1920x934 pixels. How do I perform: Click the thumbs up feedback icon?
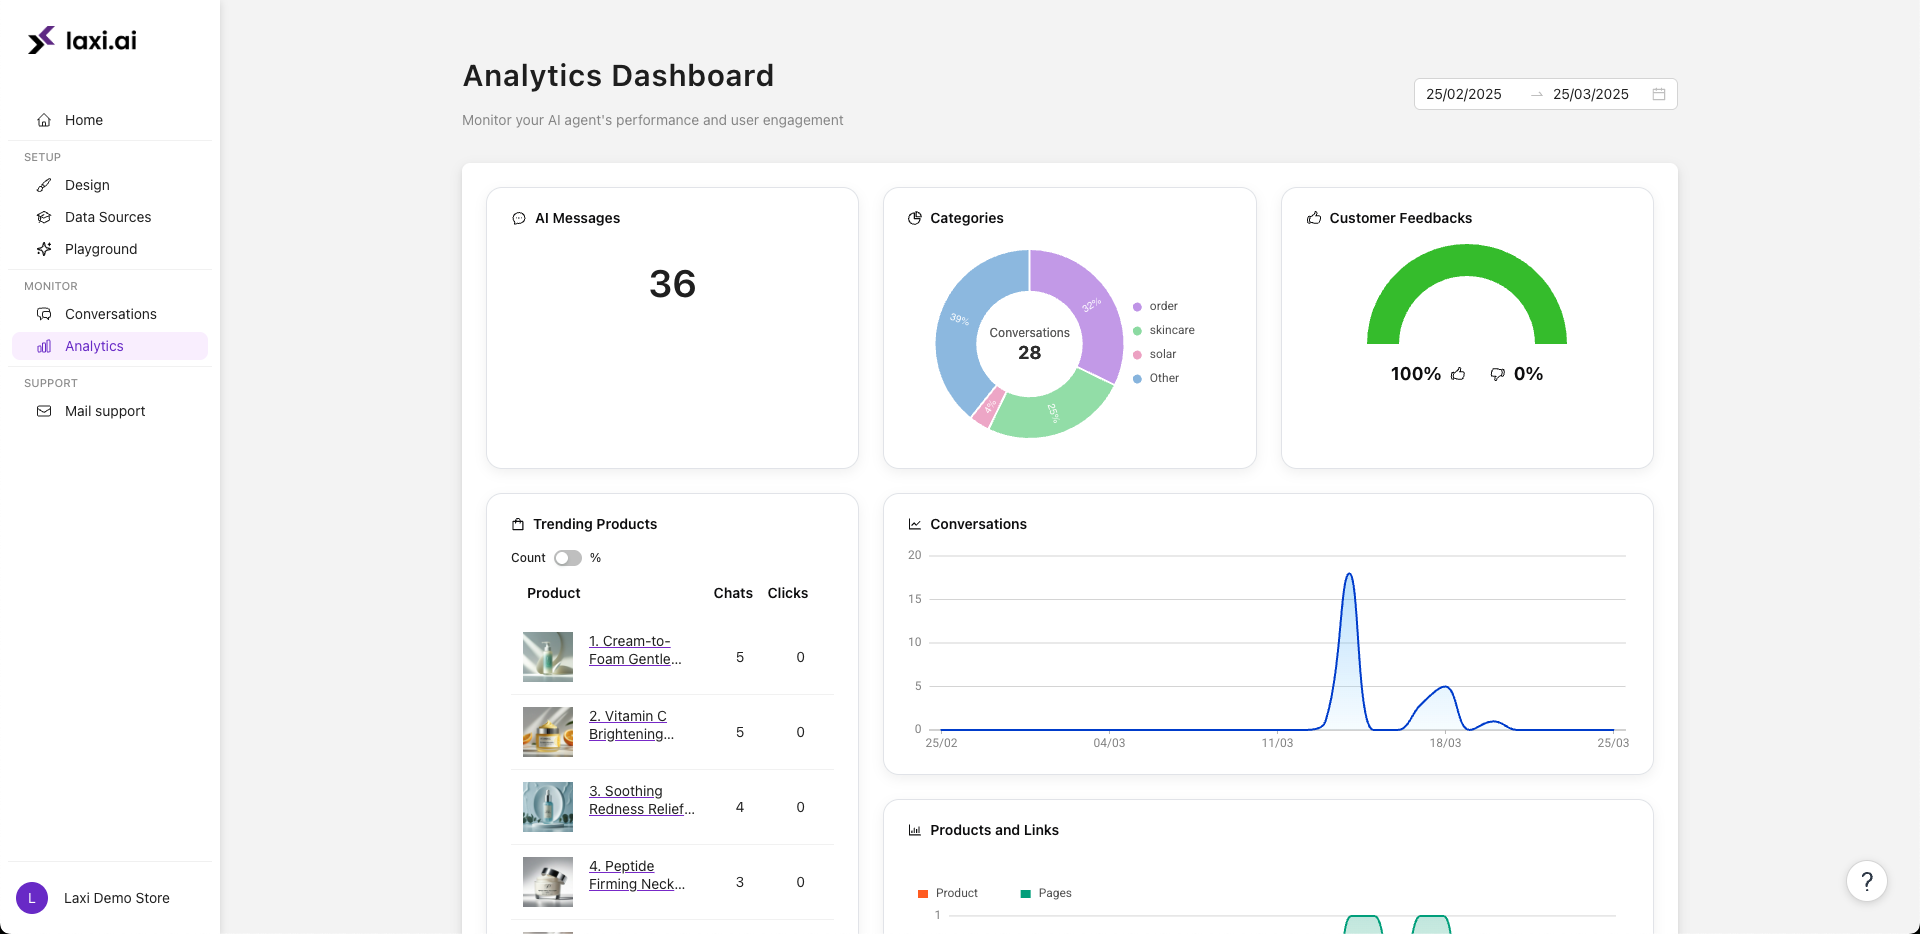[x=1458, y=374]
